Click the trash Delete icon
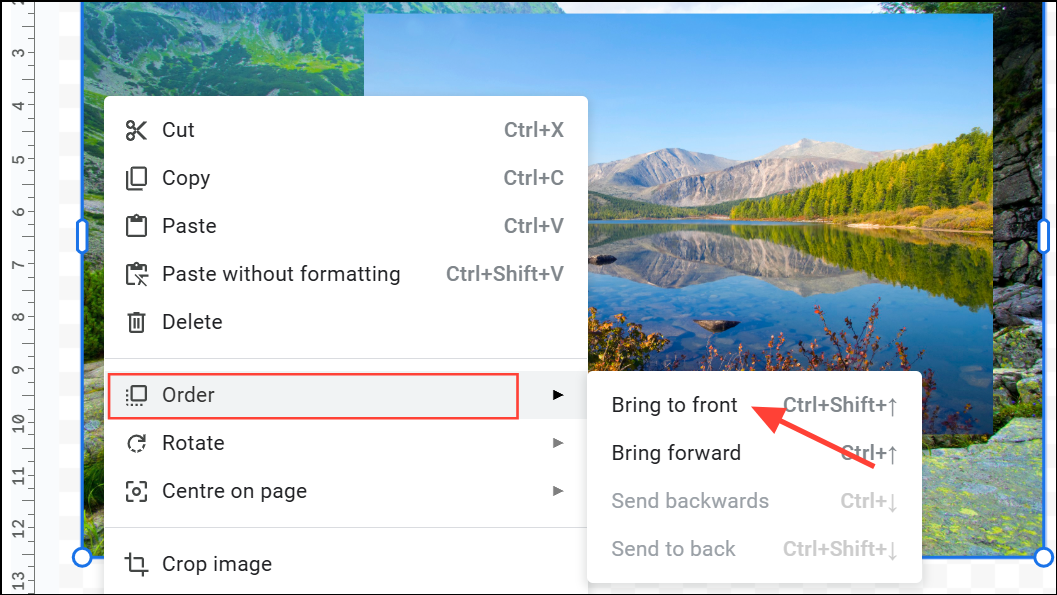The width and height of the screenshot is (1057, 595). 136,322
